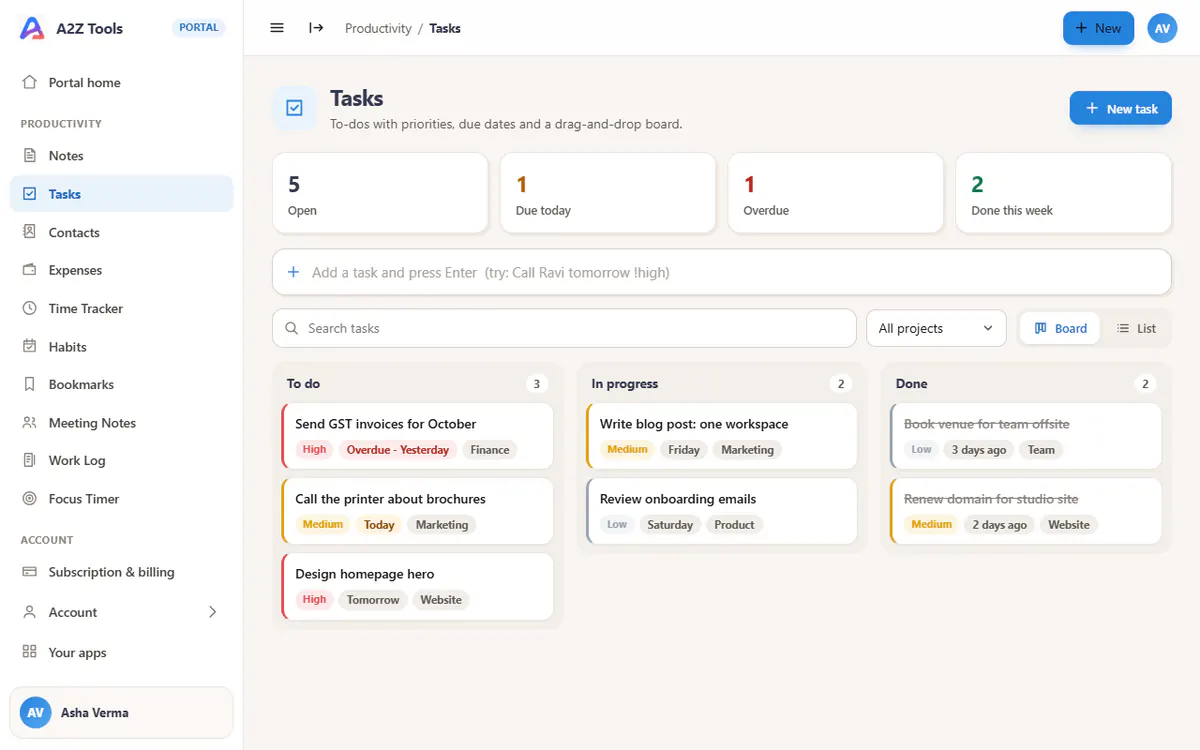Viewport: 1200px width, 750px height.
Task: Click the A2Z Tools logo icon
Action: pos(32,28)
